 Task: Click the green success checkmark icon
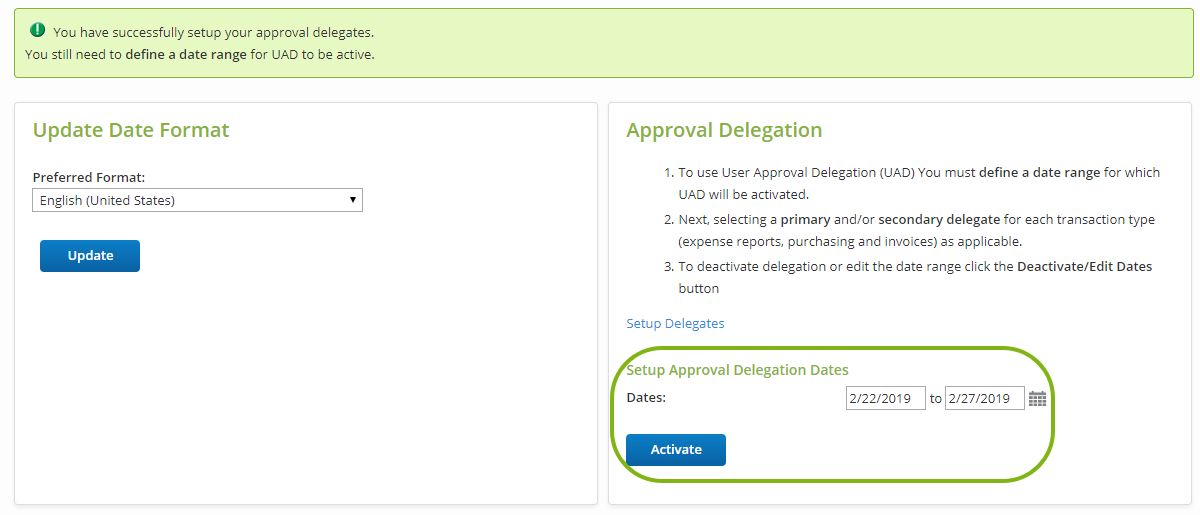click(38, 31)
